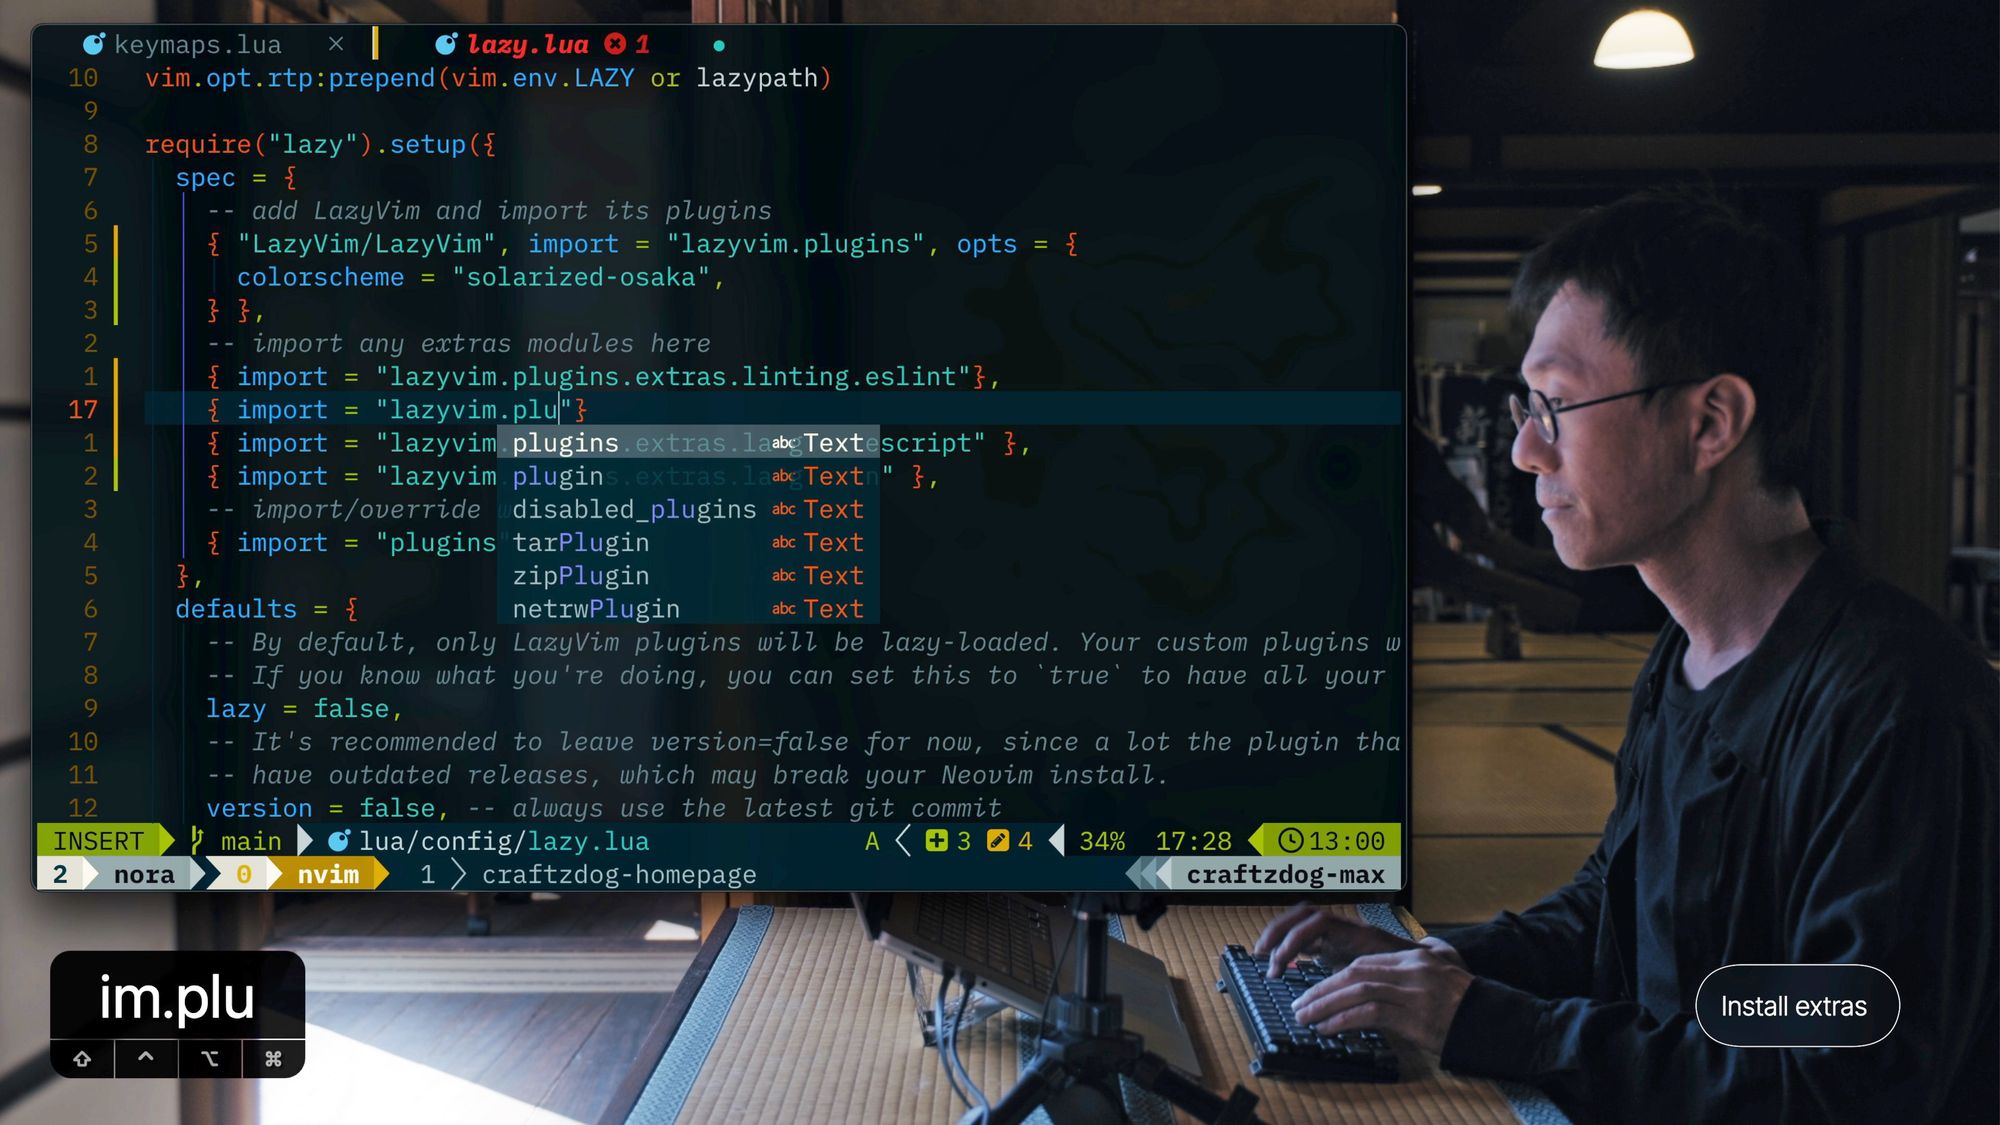Click the 34% scroll percentage indicator
The image size is (2000, 1125).
click(1099, 839)
